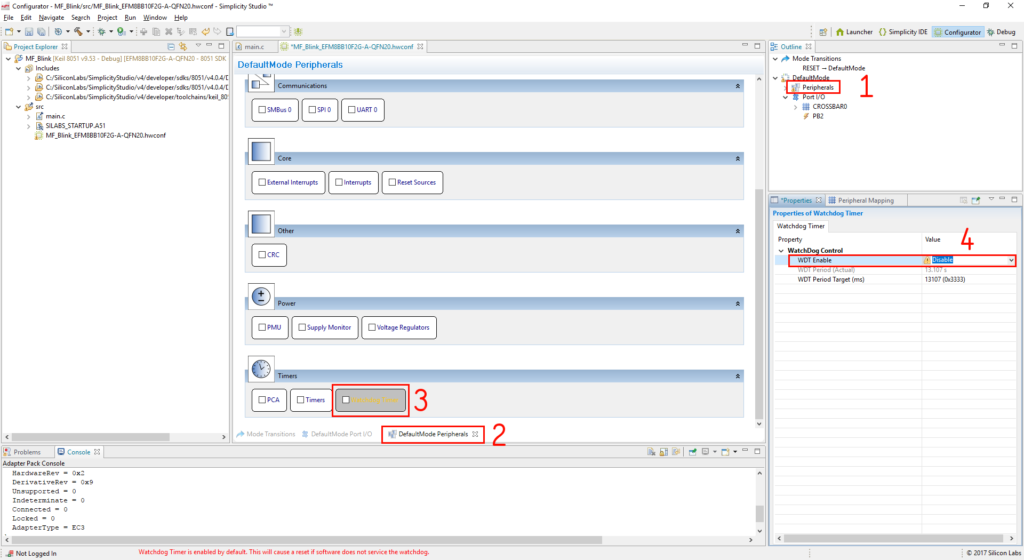Viewport: 1024px width, 560px height.
Task: Expand the SILABS_STARTUP.A51 file node
Action: point(27,126)
